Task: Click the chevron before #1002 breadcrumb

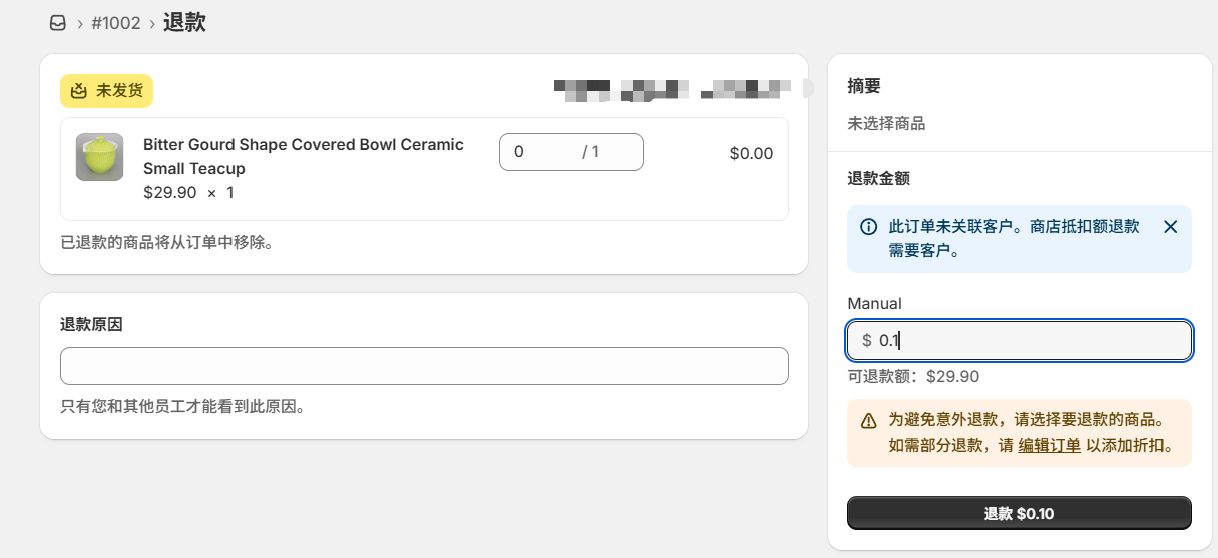Action: coord(79,23)
